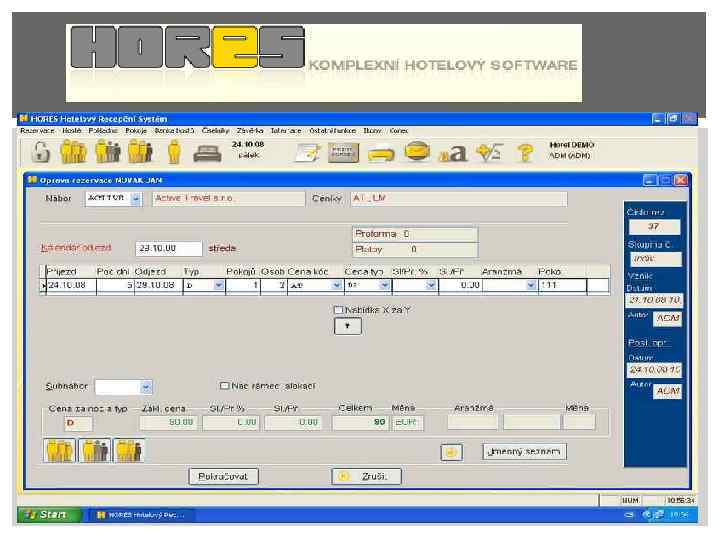The width and height of the screenshot is (720, 540).
Task: Click the three yellow guests toolbar icon
Action: (x=73, y=152)
